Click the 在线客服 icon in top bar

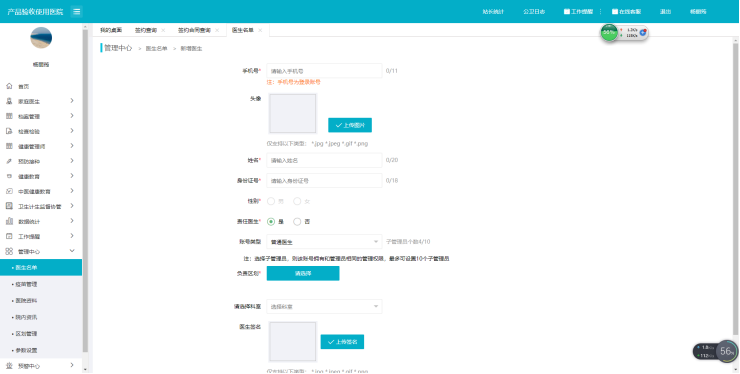[615, 11]
